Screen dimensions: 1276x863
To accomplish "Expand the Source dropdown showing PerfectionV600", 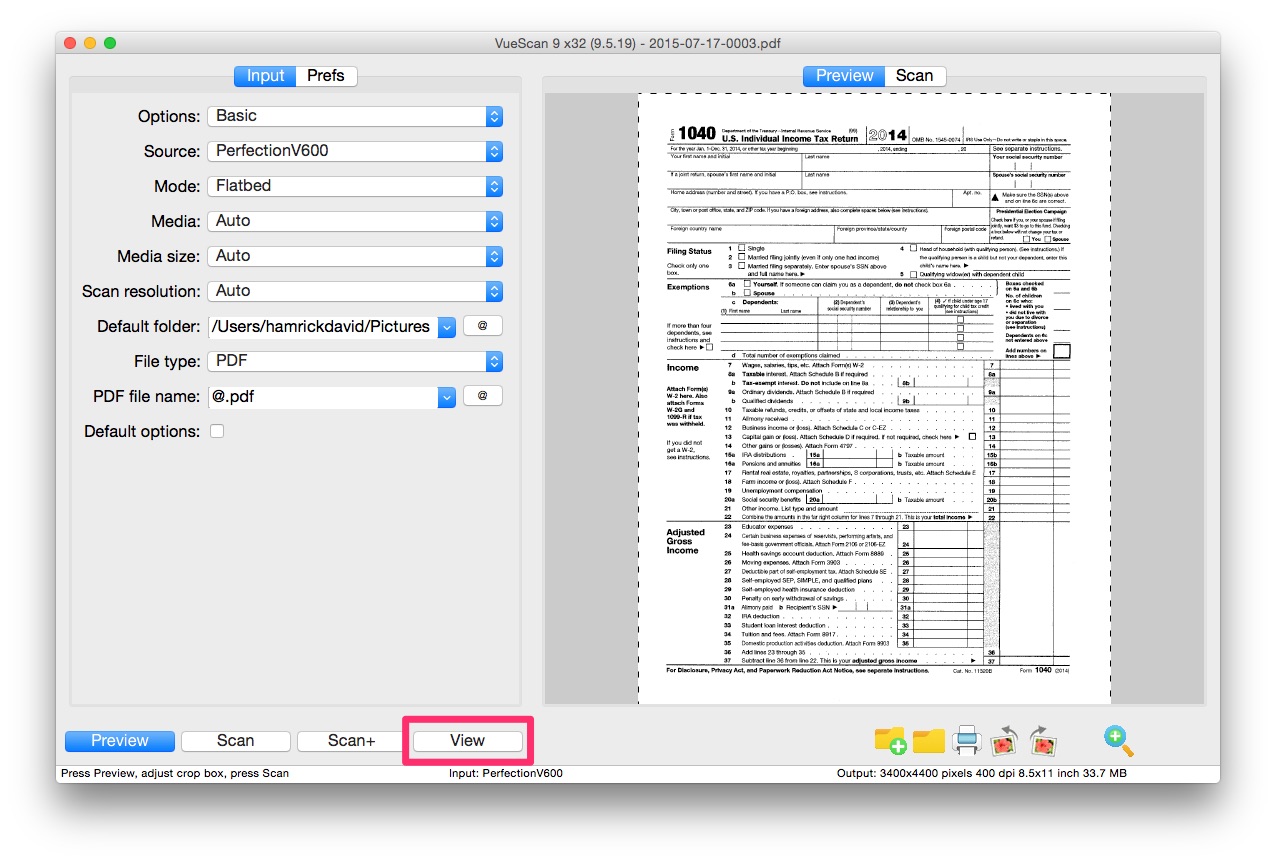I will [x=355, y=151].
